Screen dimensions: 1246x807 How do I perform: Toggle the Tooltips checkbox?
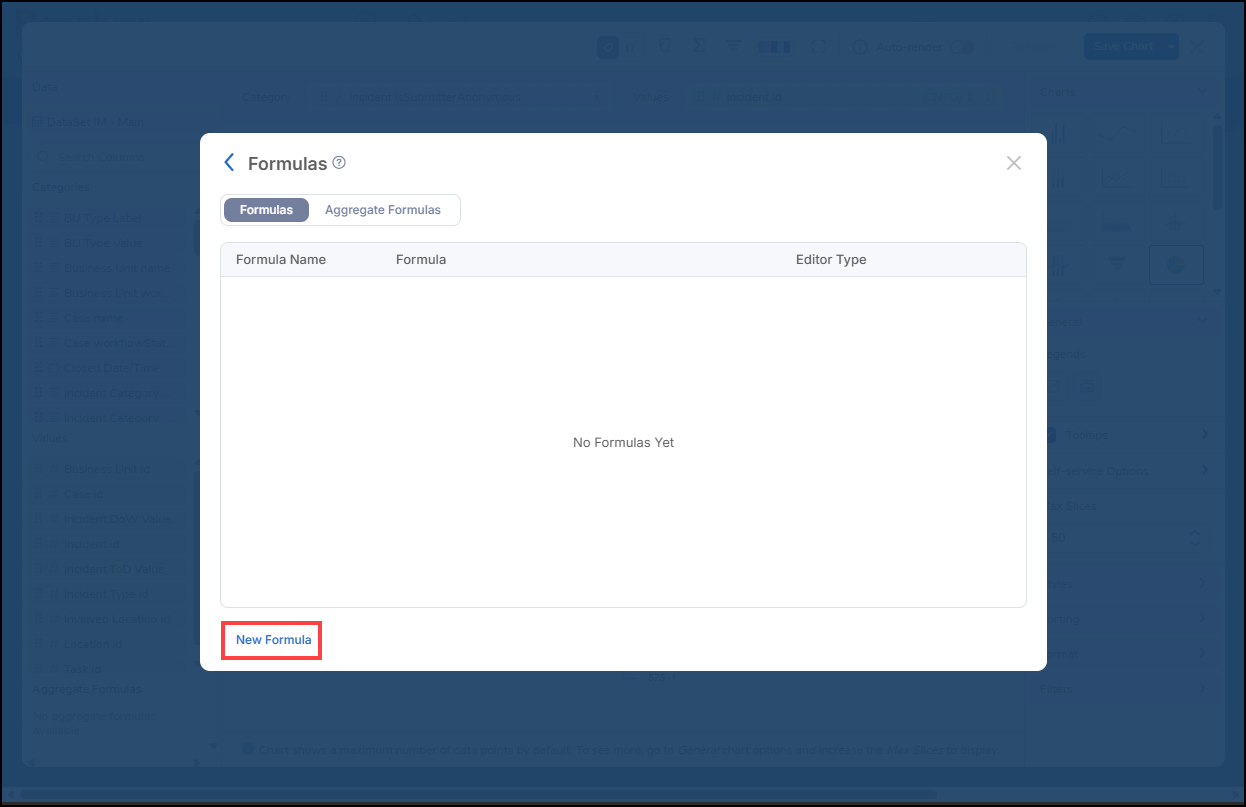[1051, 435]
